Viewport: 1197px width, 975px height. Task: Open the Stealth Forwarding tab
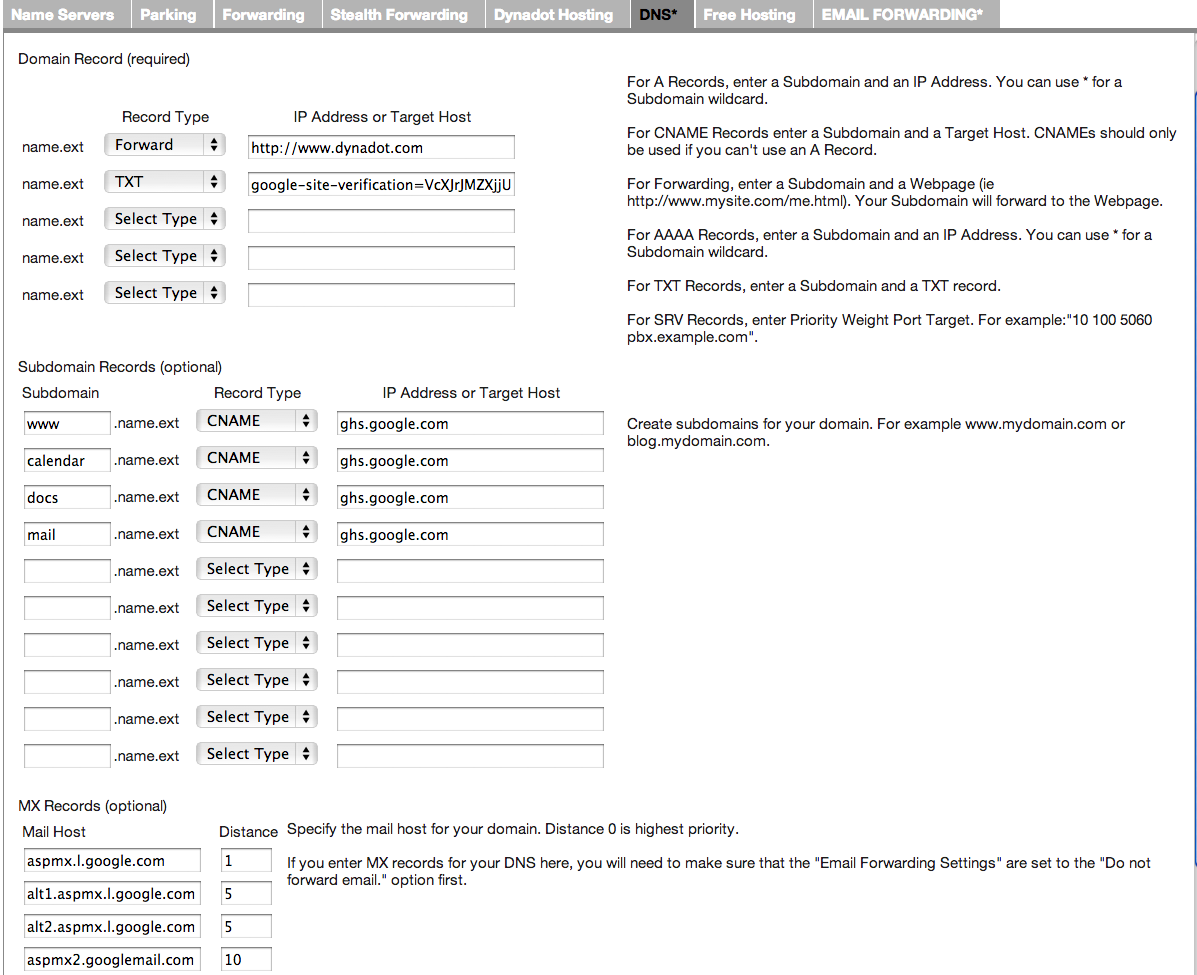(399, 14)
